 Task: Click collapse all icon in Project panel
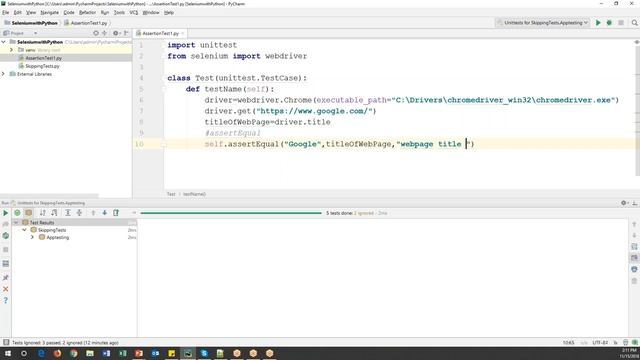[x=104, y=33]
